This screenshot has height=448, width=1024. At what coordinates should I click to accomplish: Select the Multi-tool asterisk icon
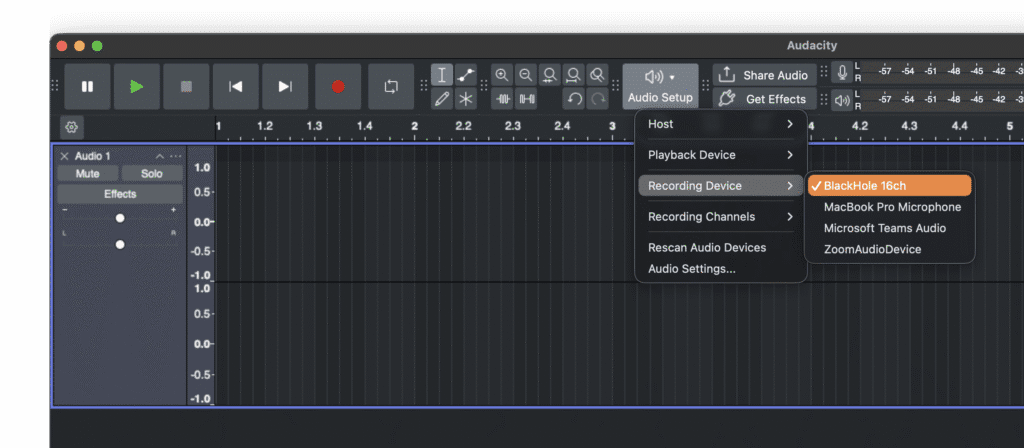point(466,99)
